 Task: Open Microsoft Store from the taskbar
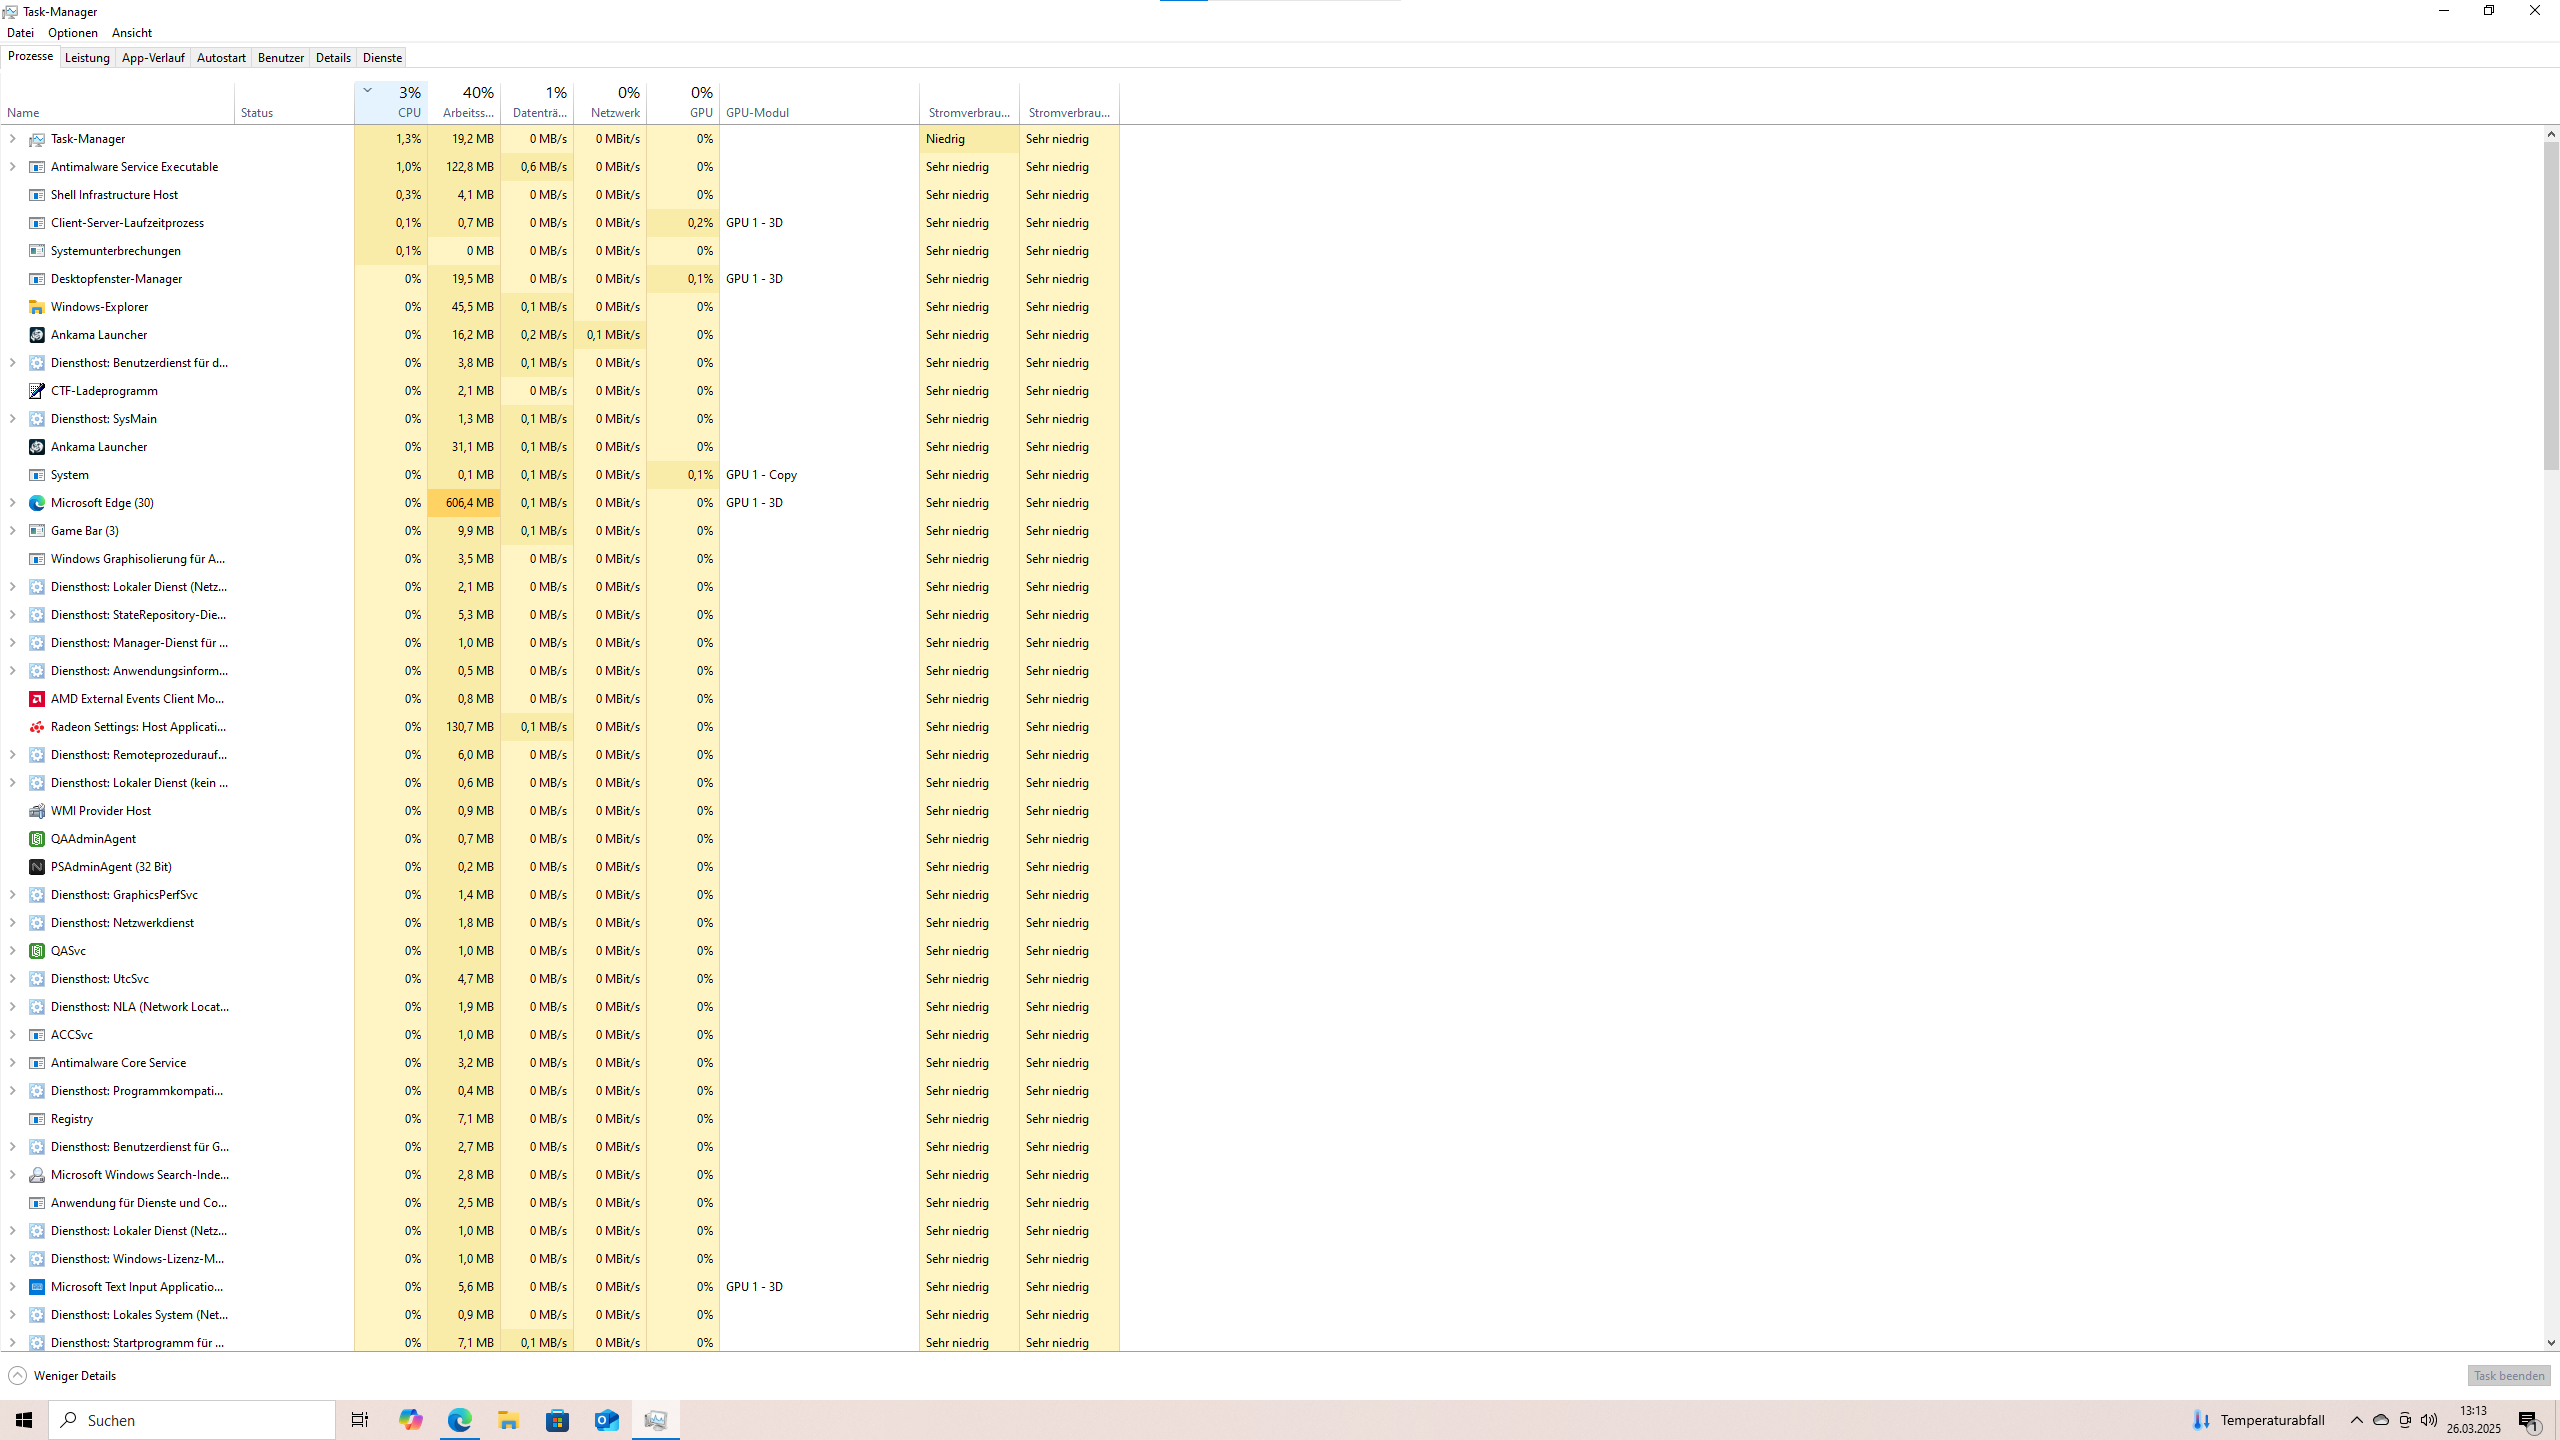(557, 1420)
